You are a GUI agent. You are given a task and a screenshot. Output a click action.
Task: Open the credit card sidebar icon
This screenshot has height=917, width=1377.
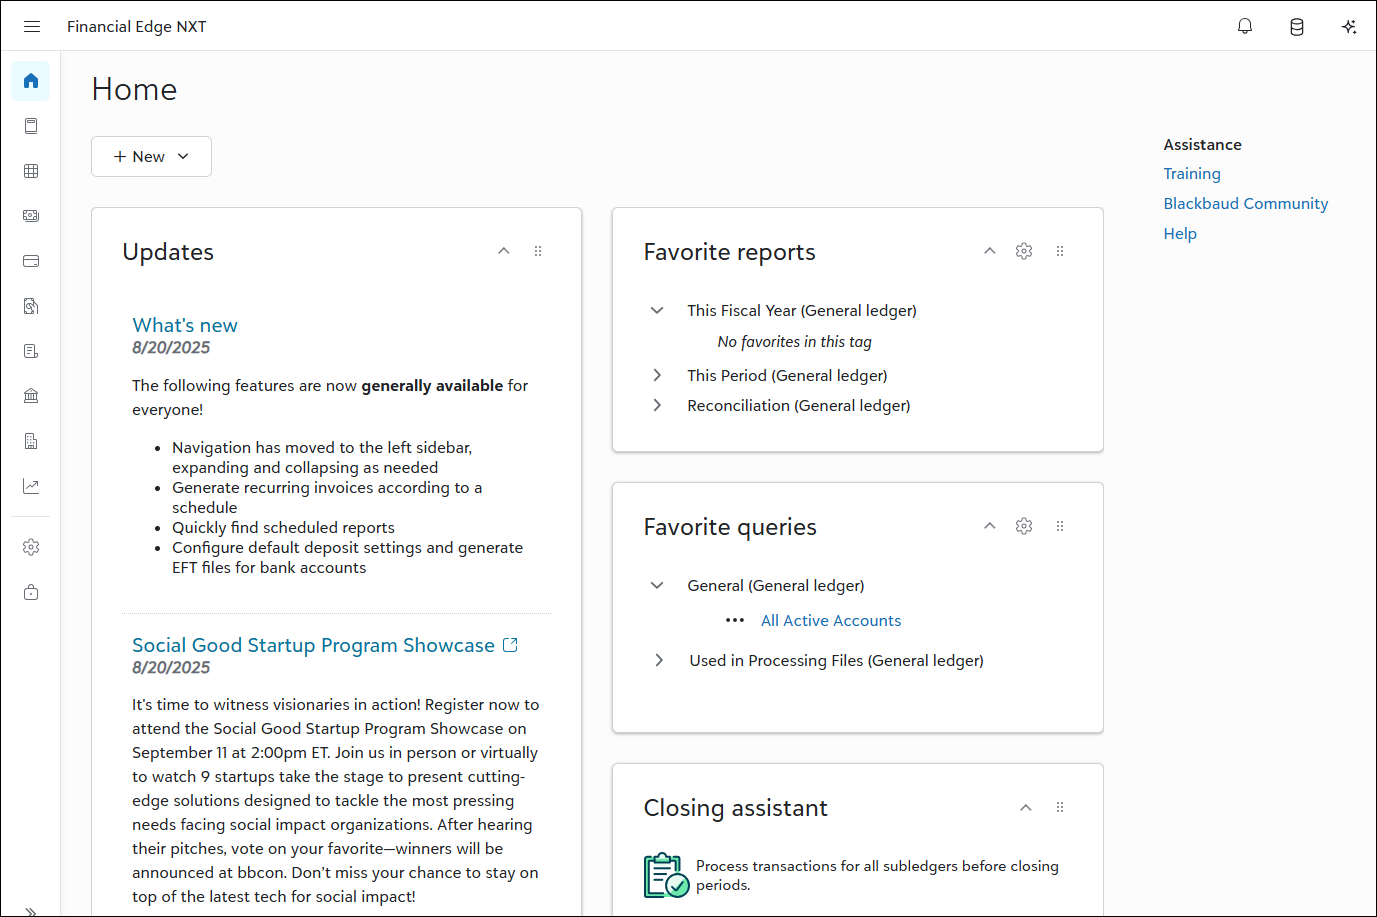coord(31,261)
